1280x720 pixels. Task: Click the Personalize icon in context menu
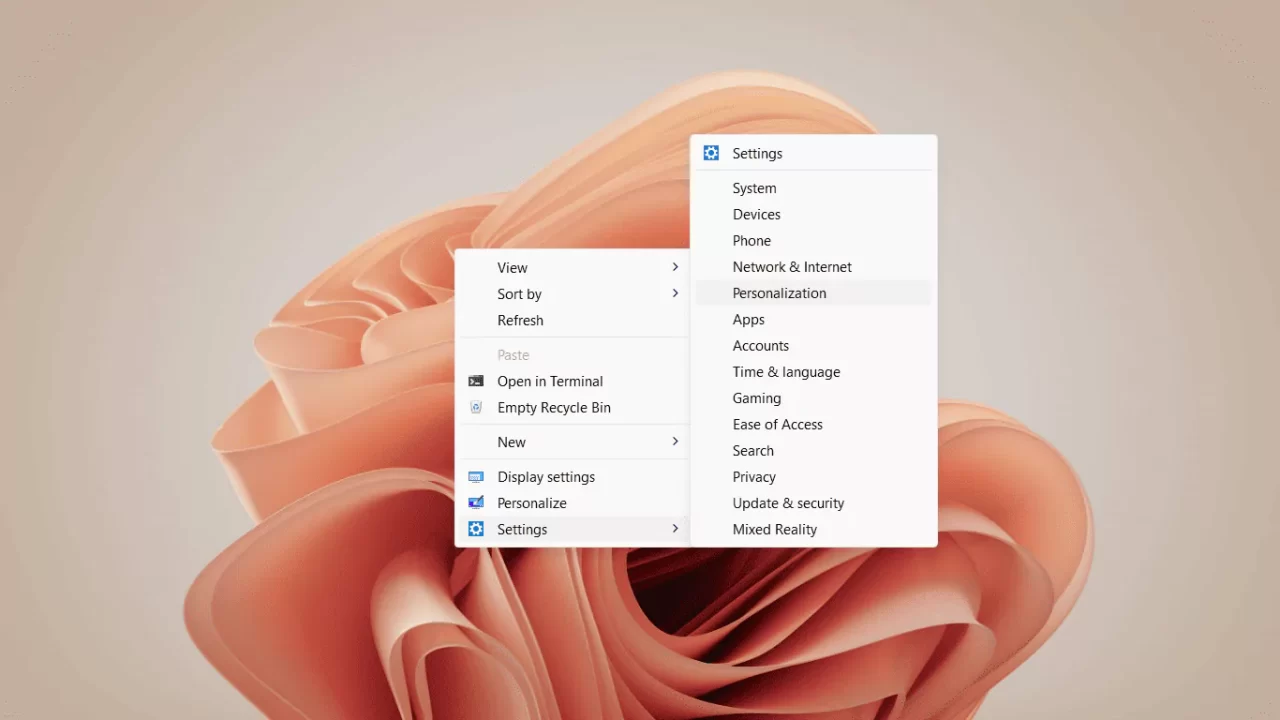[x=476, y=503]
